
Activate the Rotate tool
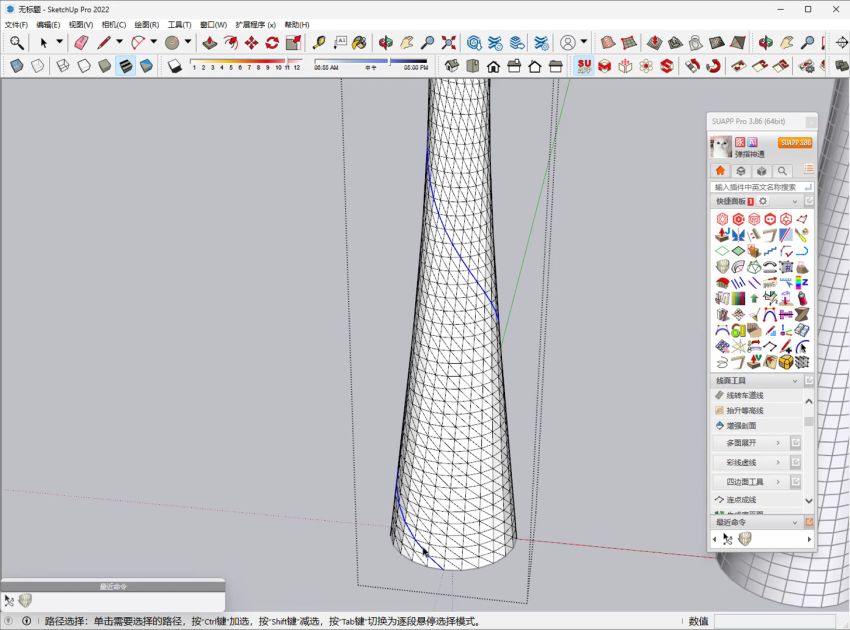(x=272, y=42)
